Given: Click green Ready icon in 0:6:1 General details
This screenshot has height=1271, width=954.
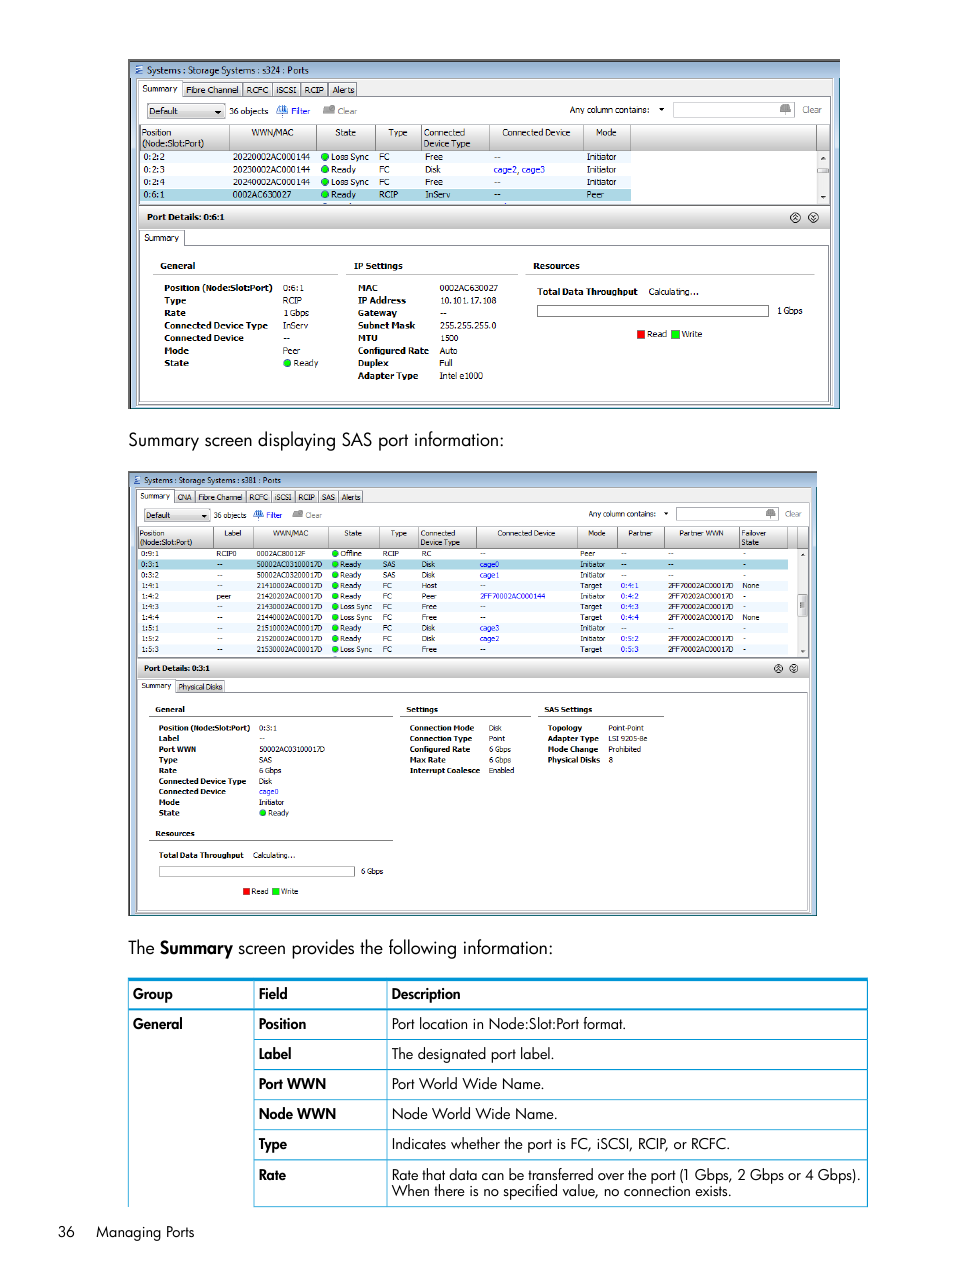Looking at the screenshot, I should pos(287,363).
